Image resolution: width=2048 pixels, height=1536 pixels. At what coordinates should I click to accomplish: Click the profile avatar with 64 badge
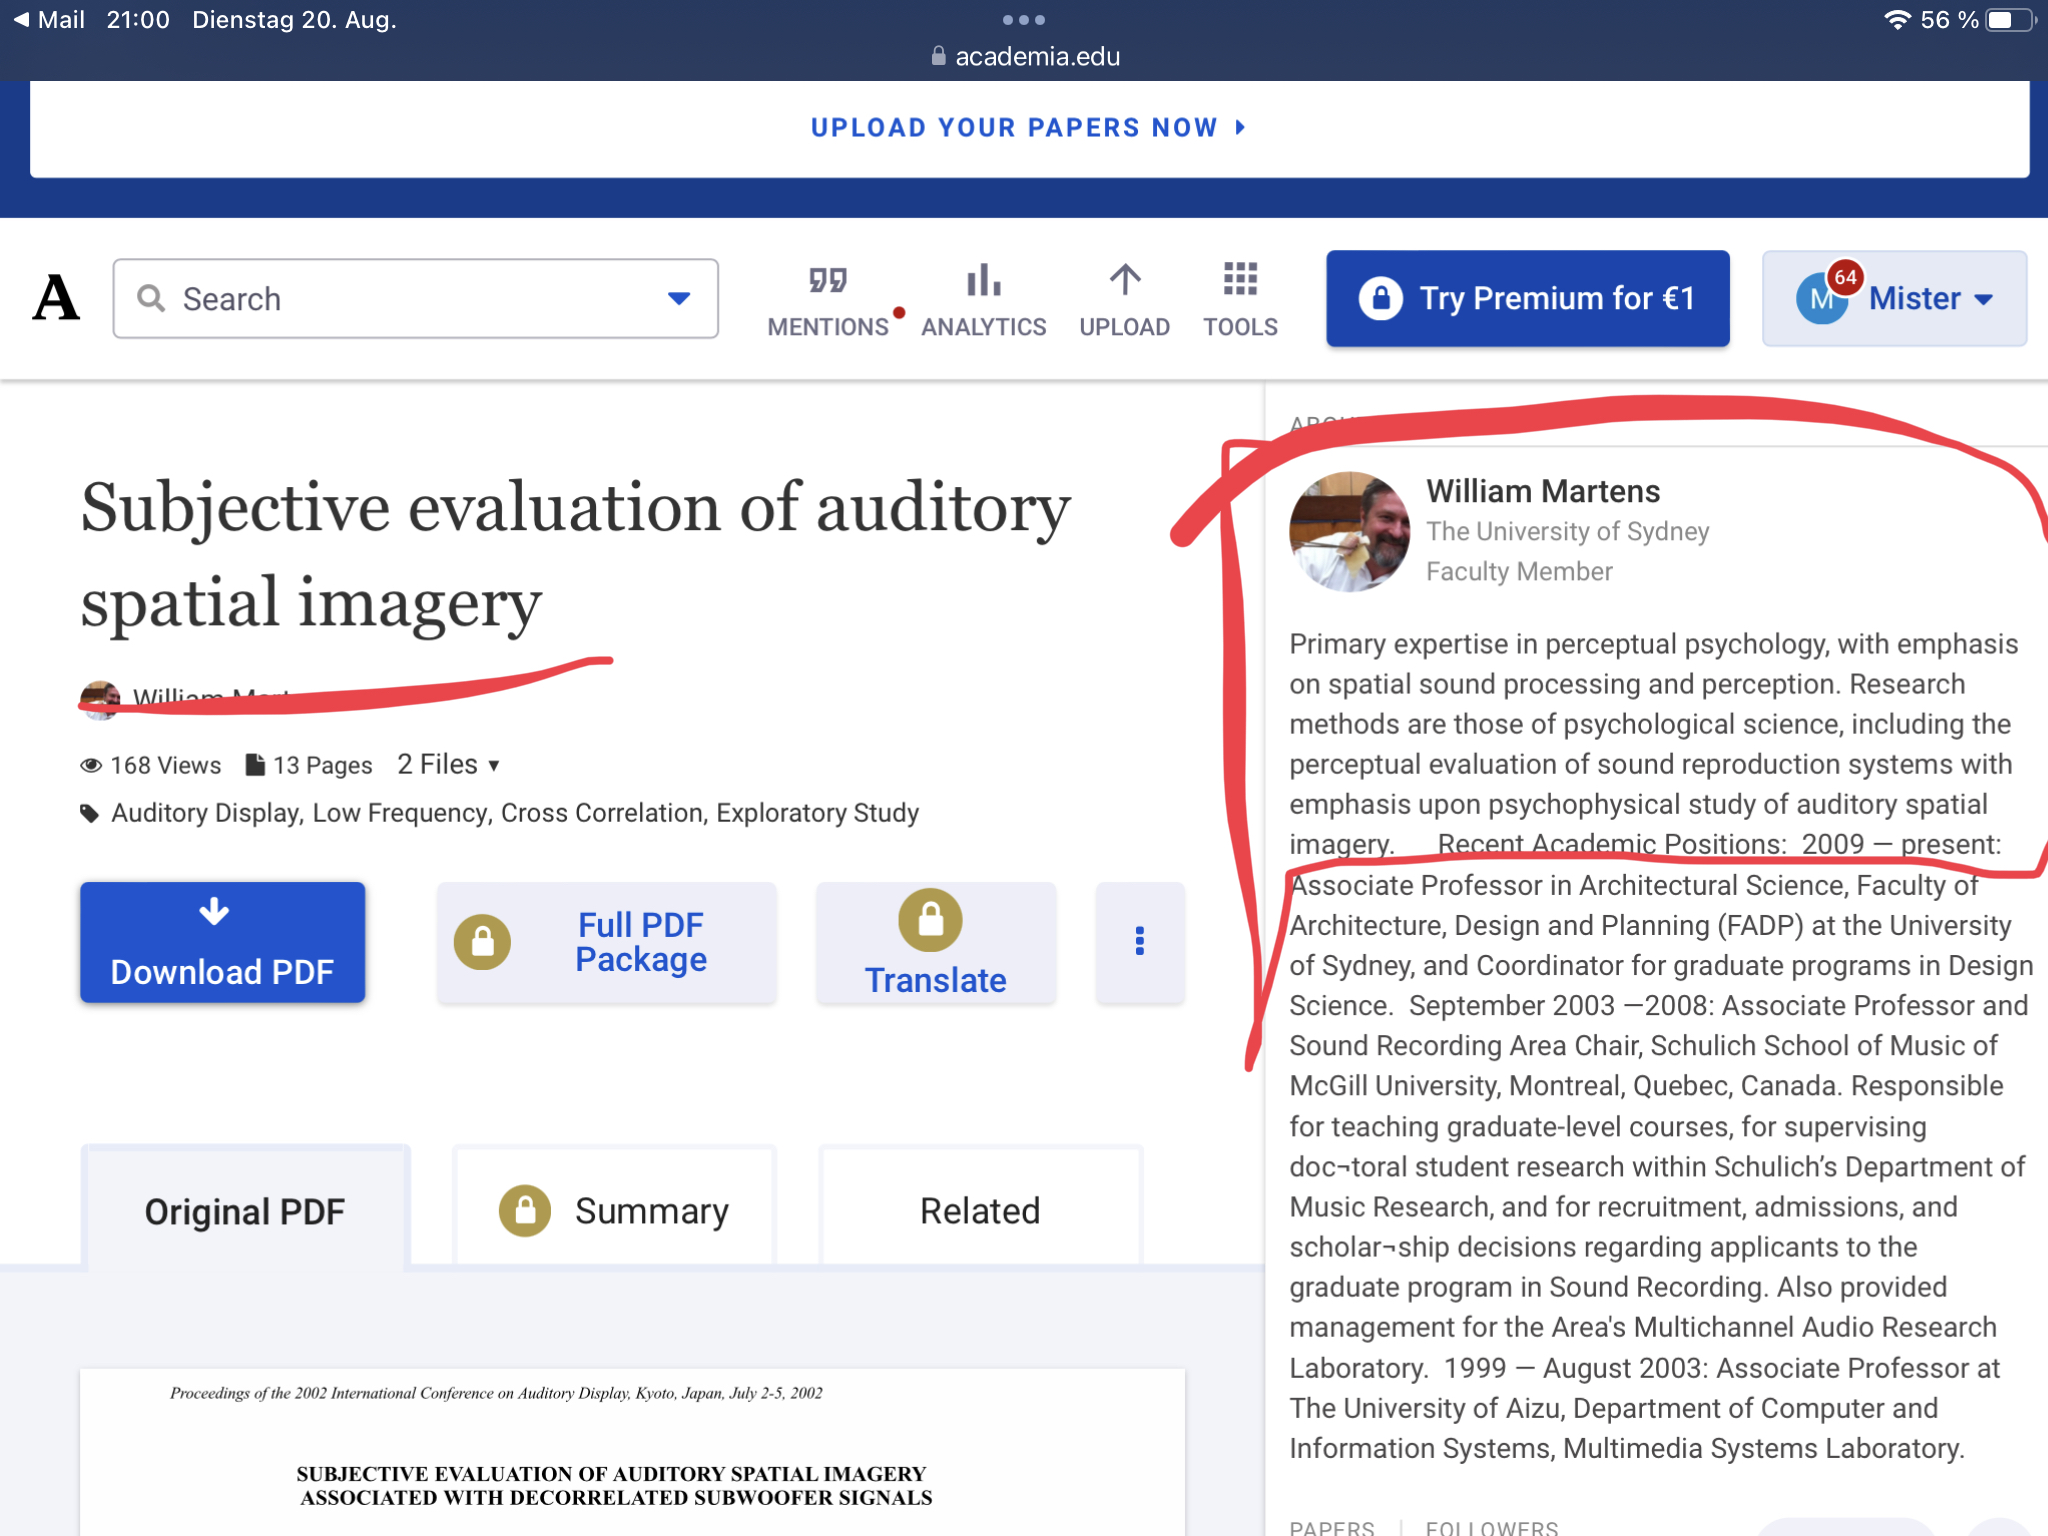[x=1823, y=298]
